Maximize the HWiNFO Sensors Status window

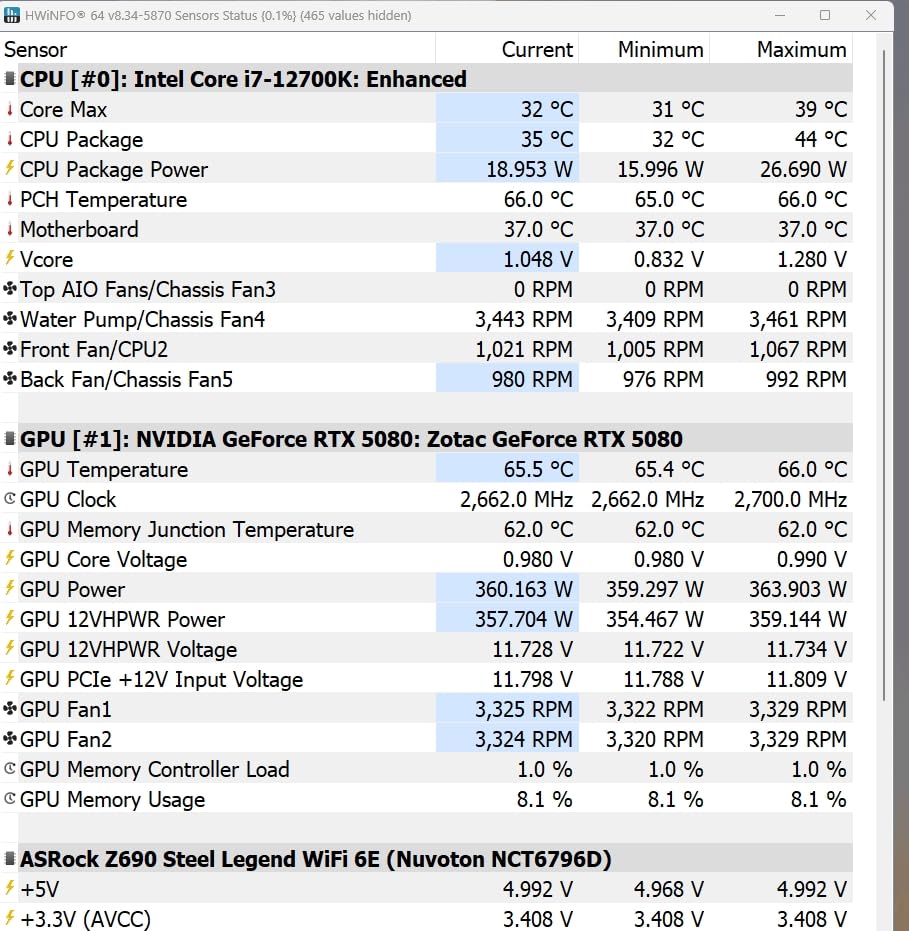pos(825,15)
